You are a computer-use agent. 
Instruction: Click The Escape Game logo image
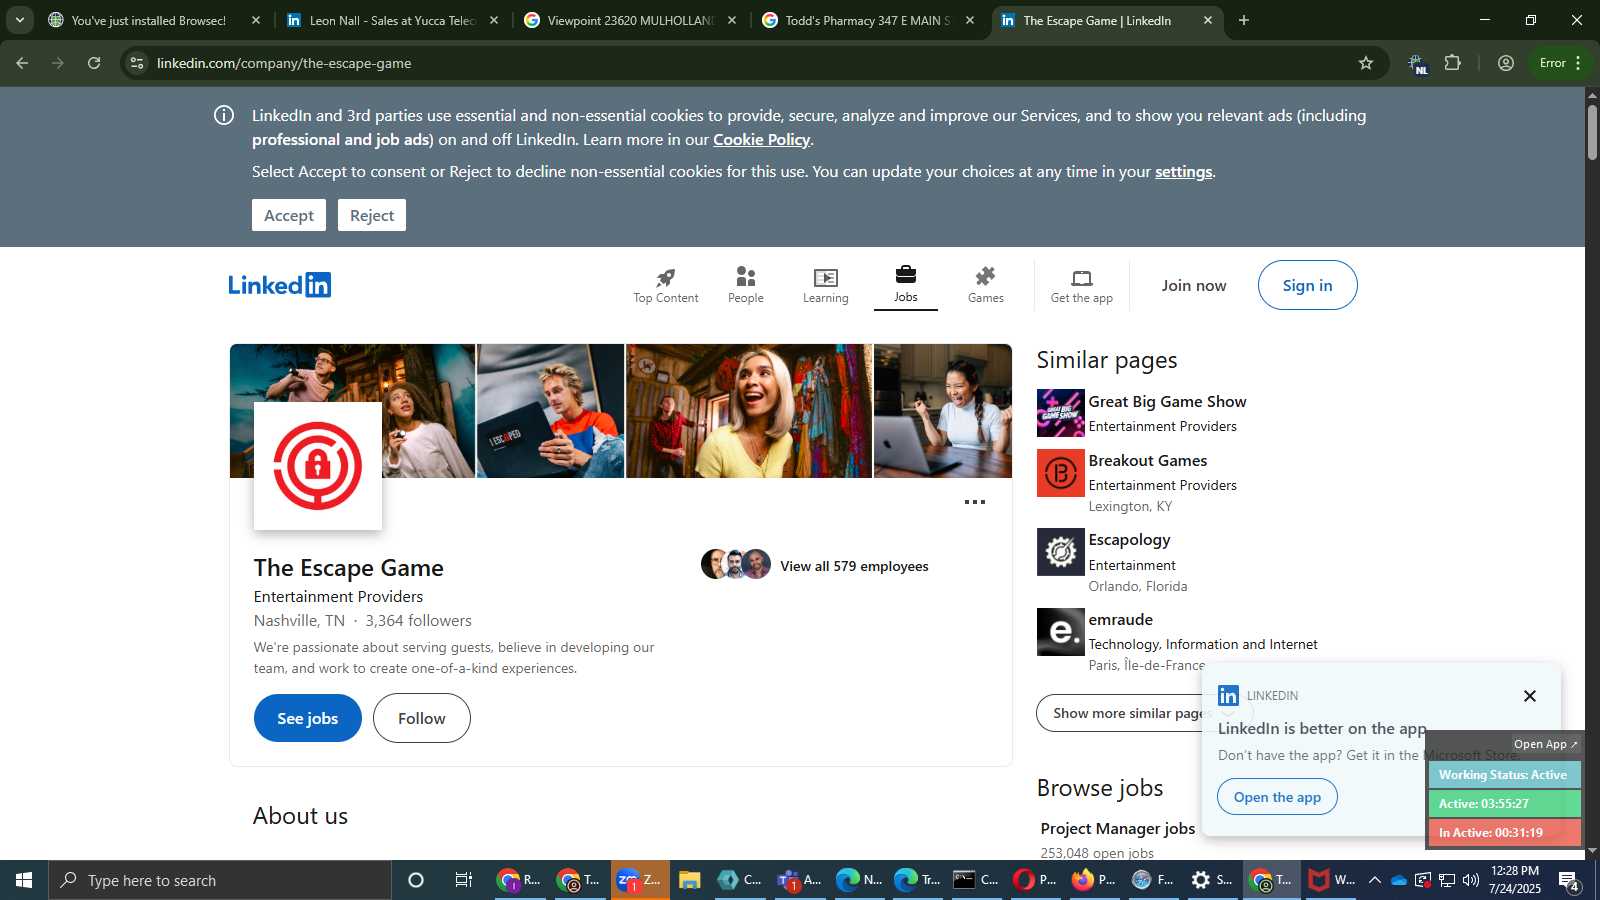[x=318, y=466]
